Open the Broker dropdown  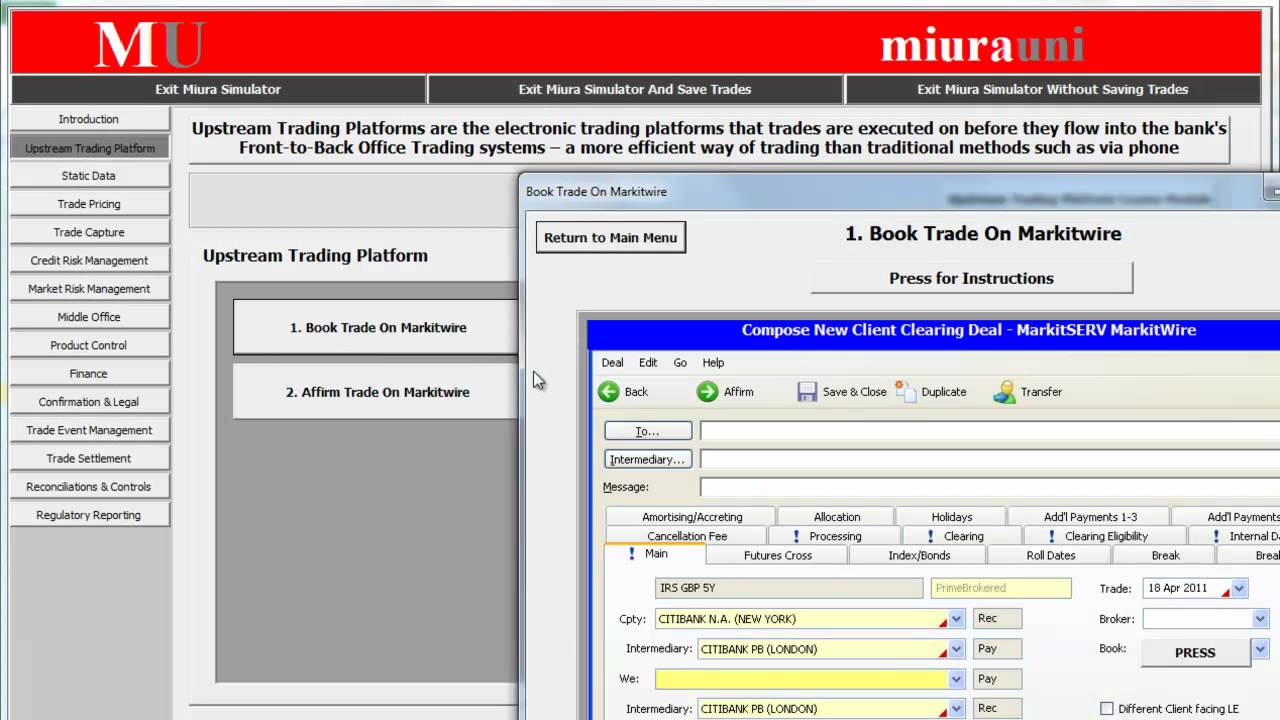1260,619
